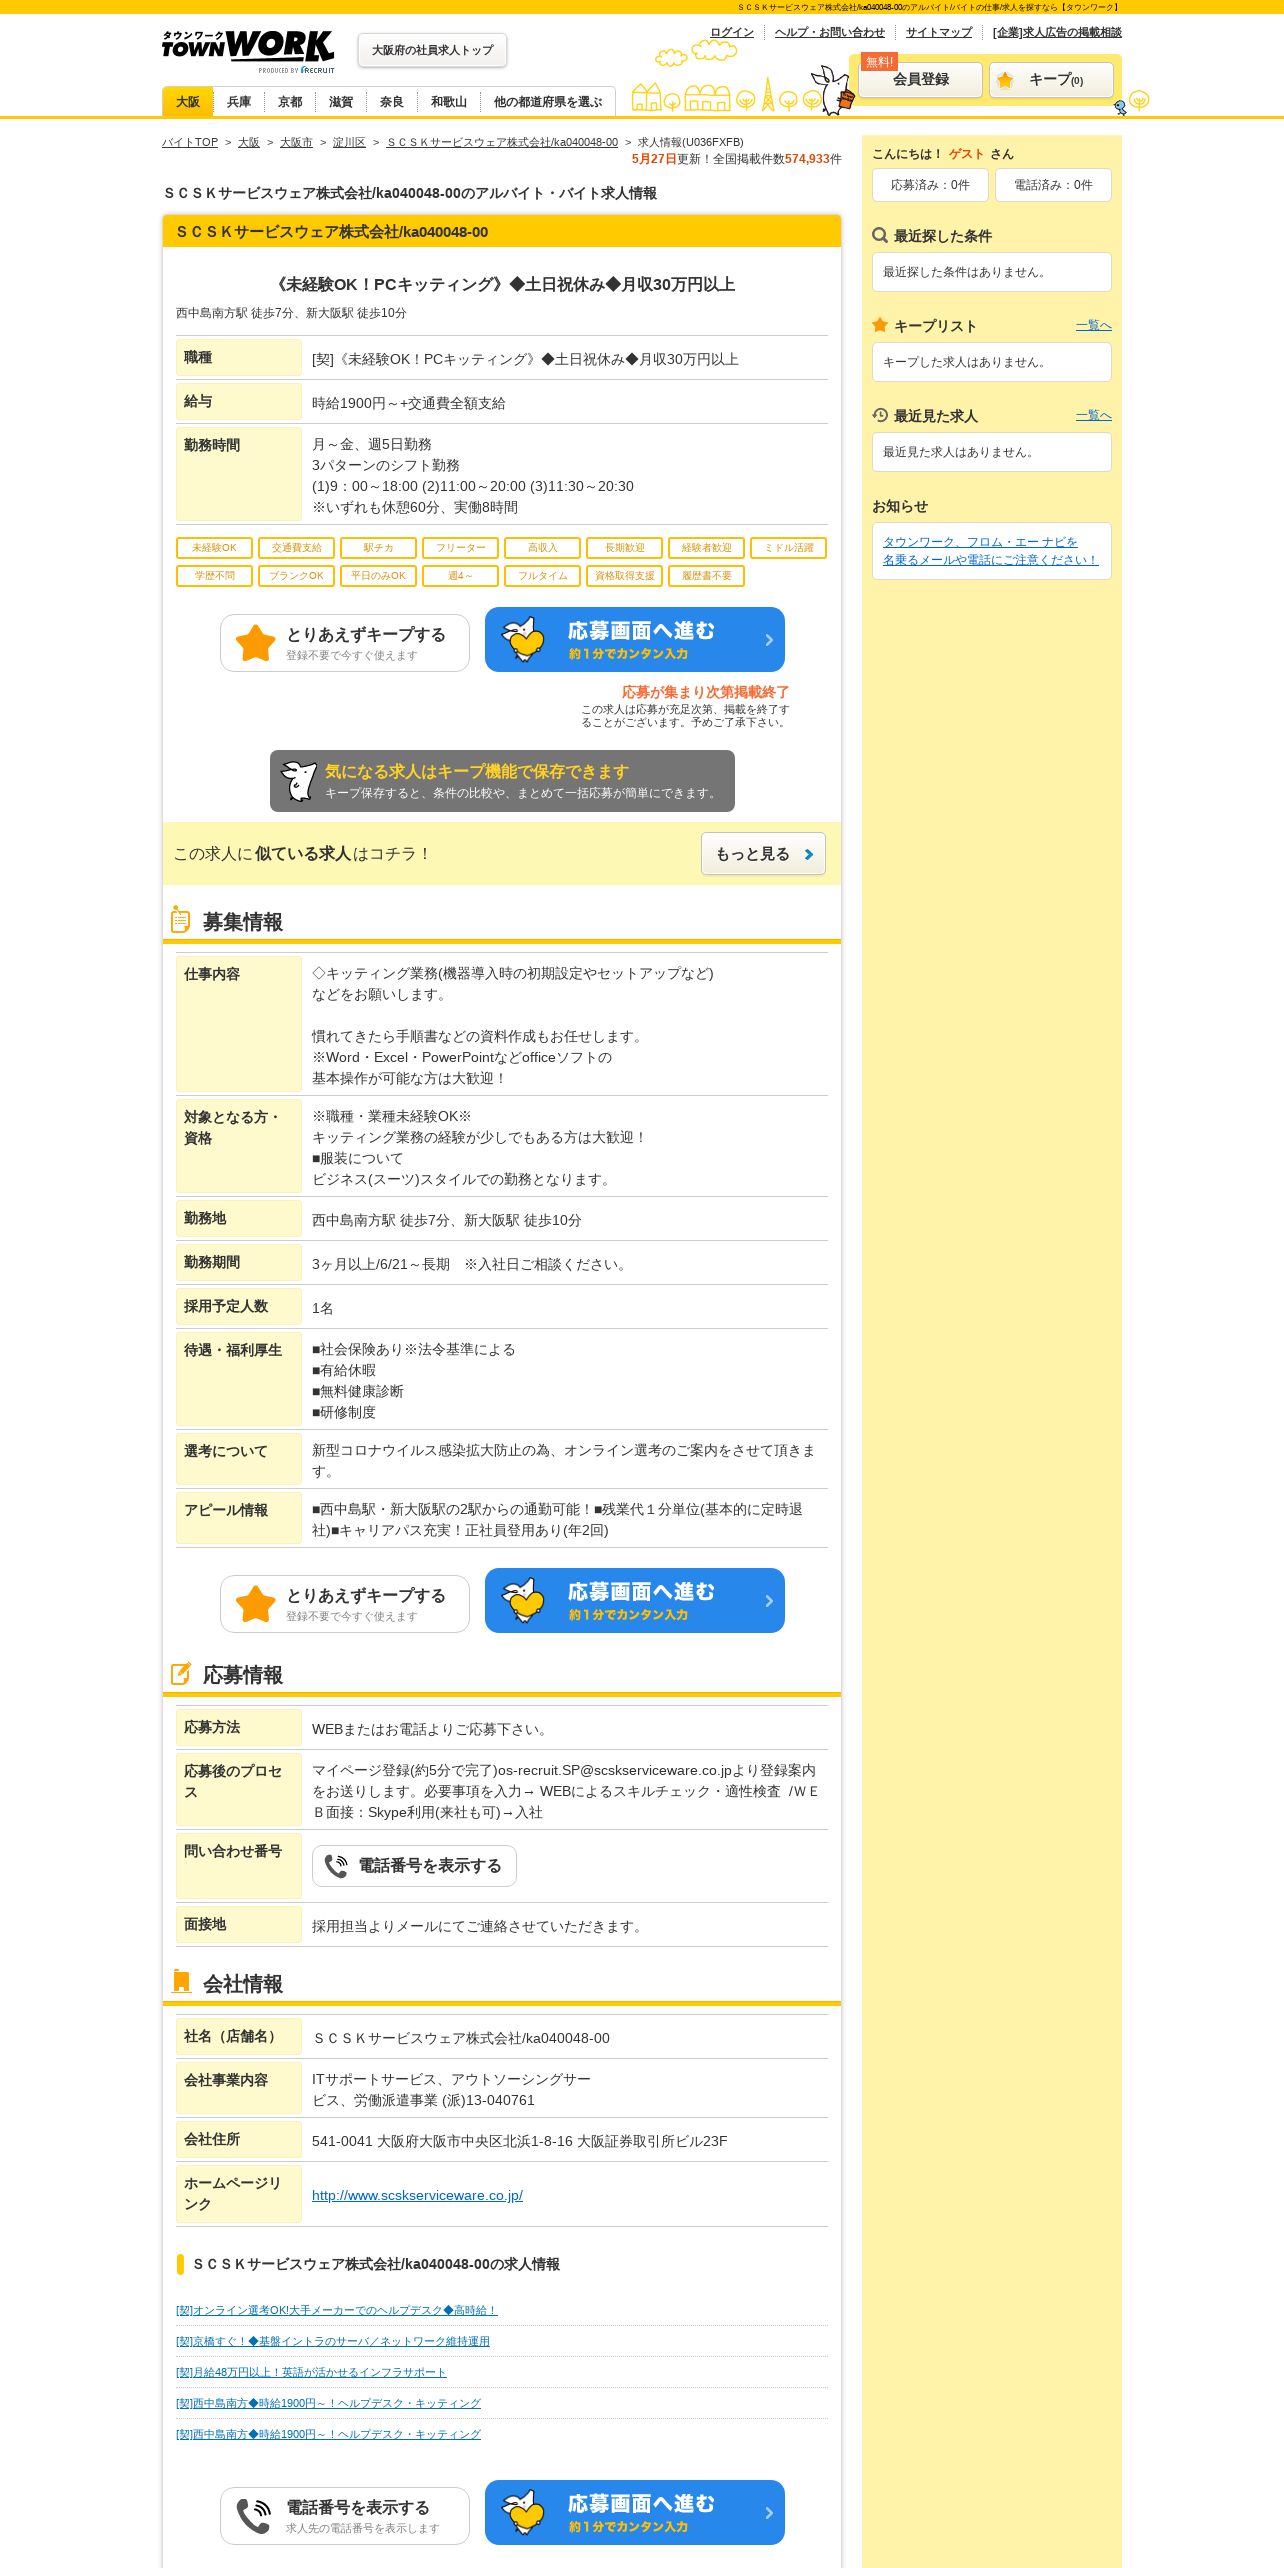The width and height of the screenshot is (1284, 2568).
Task: Click the 交通費支給 tag
Action: tap(296, 548)
